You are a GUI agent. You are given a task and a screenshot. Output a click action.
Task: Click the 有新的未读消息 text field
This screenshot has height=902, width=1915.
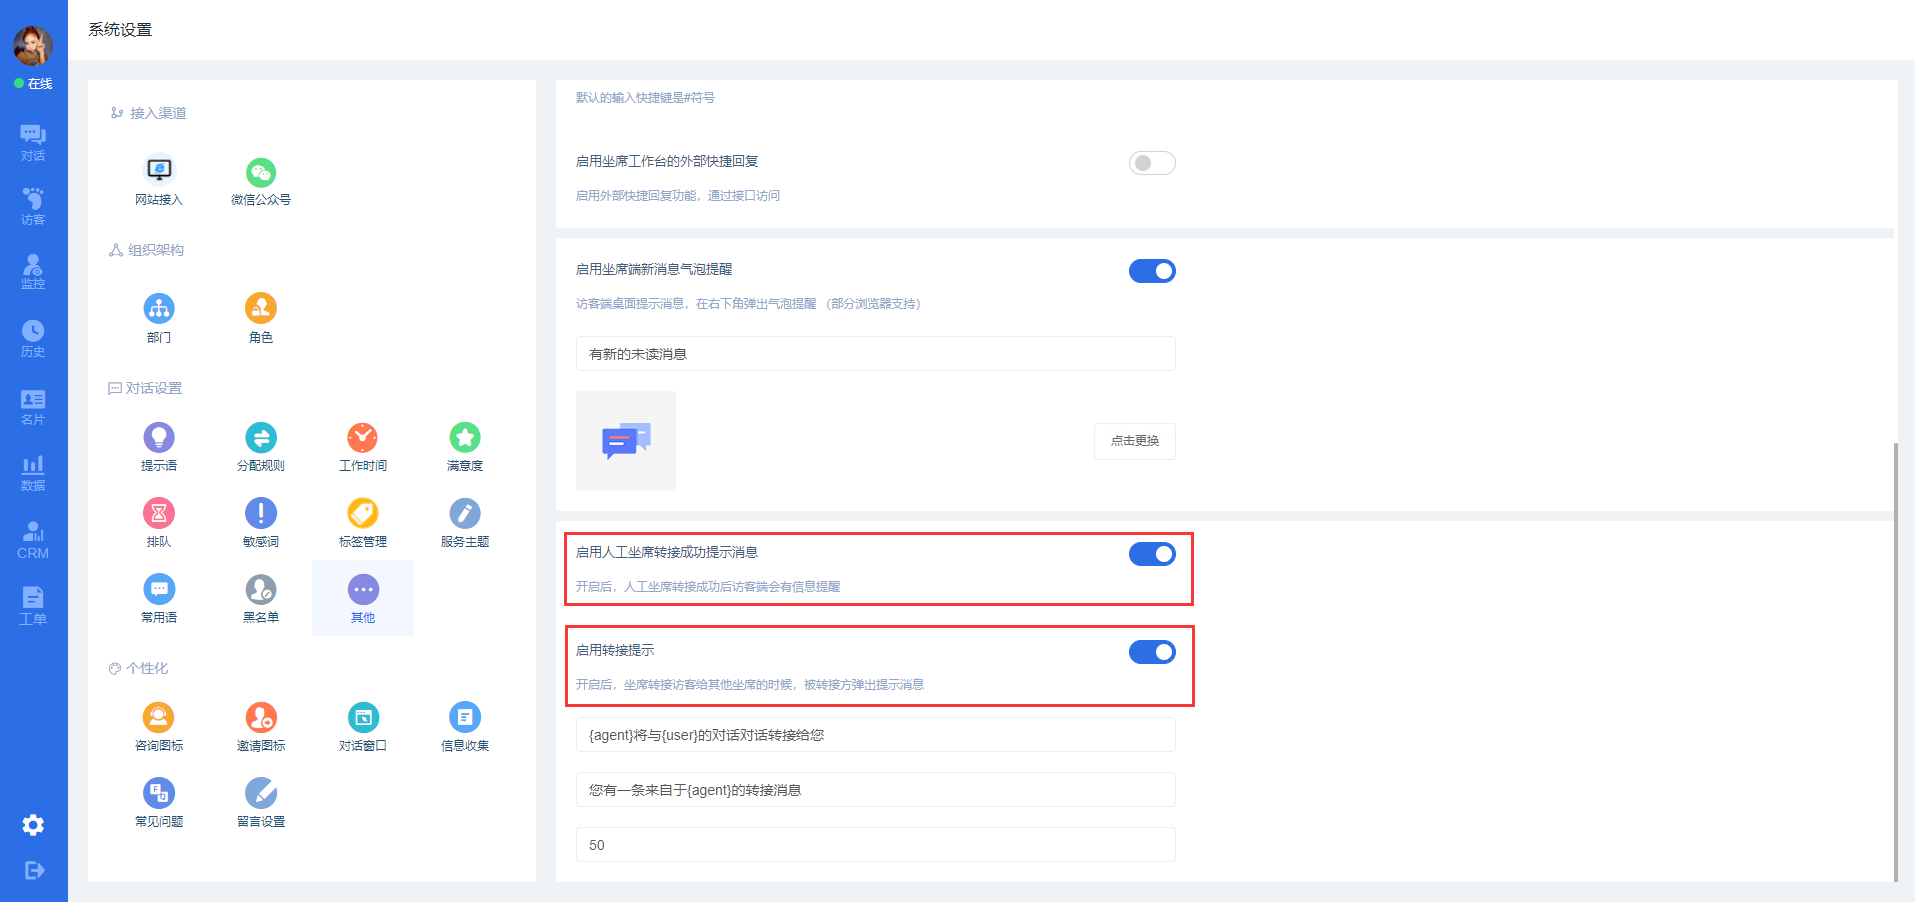875,354
